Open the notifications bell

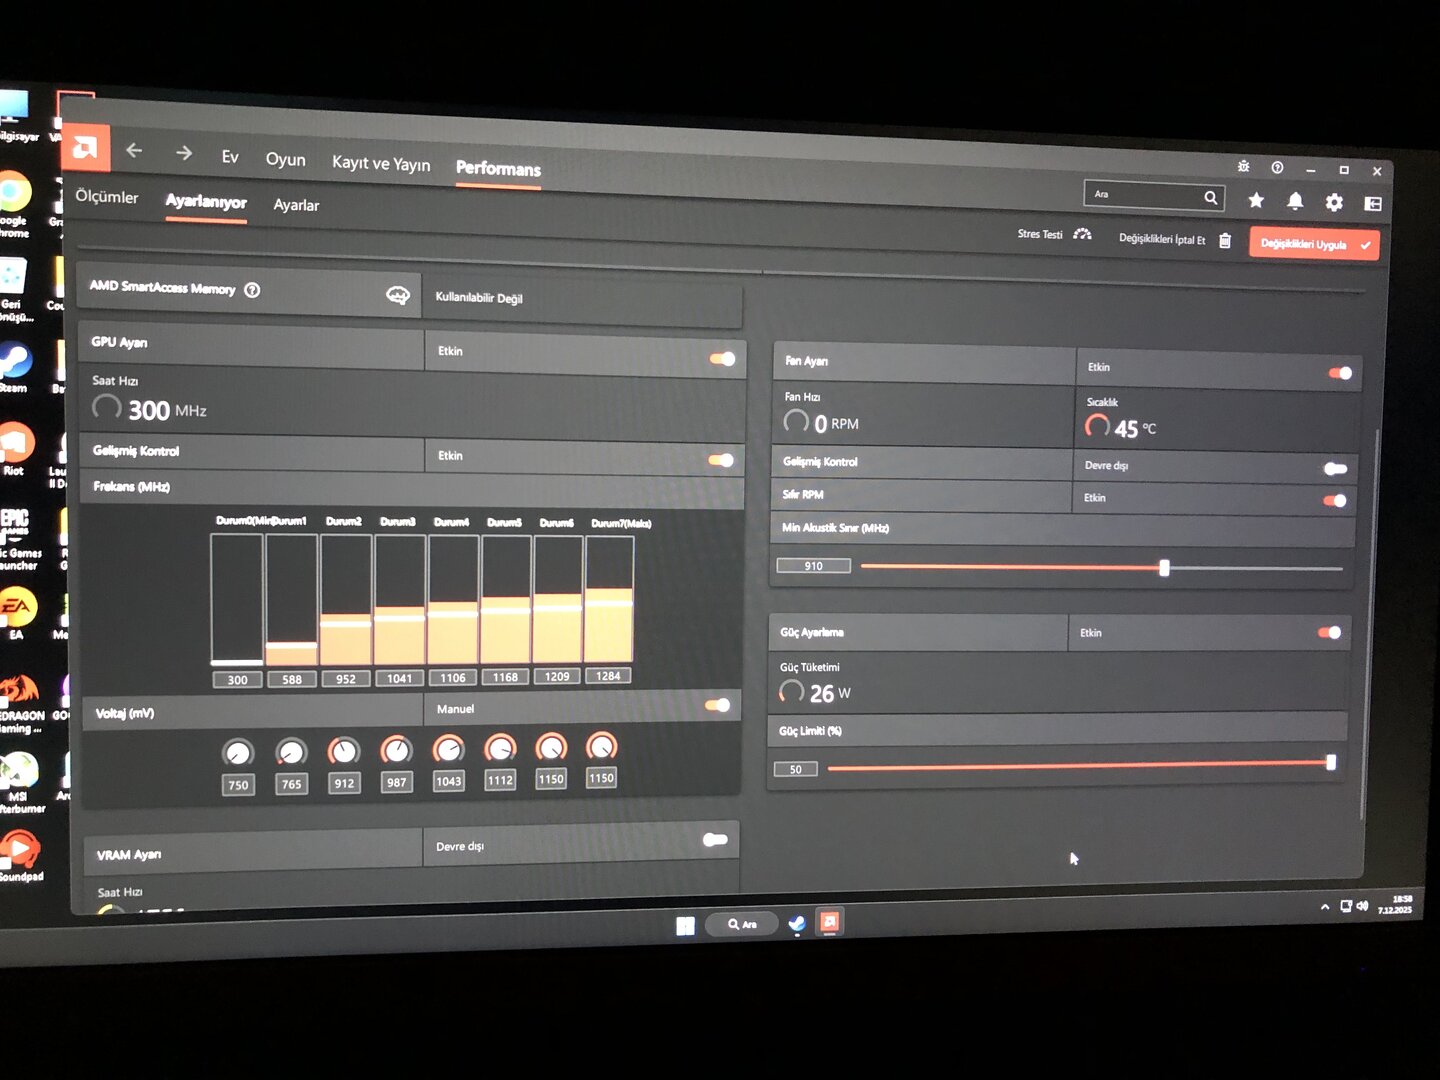pos(1295,201)
